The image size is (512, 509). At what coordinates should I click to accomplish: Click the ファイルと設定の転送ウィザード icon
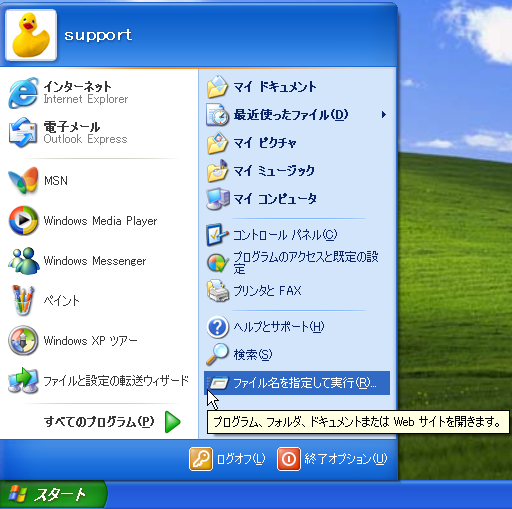[23, 380]
